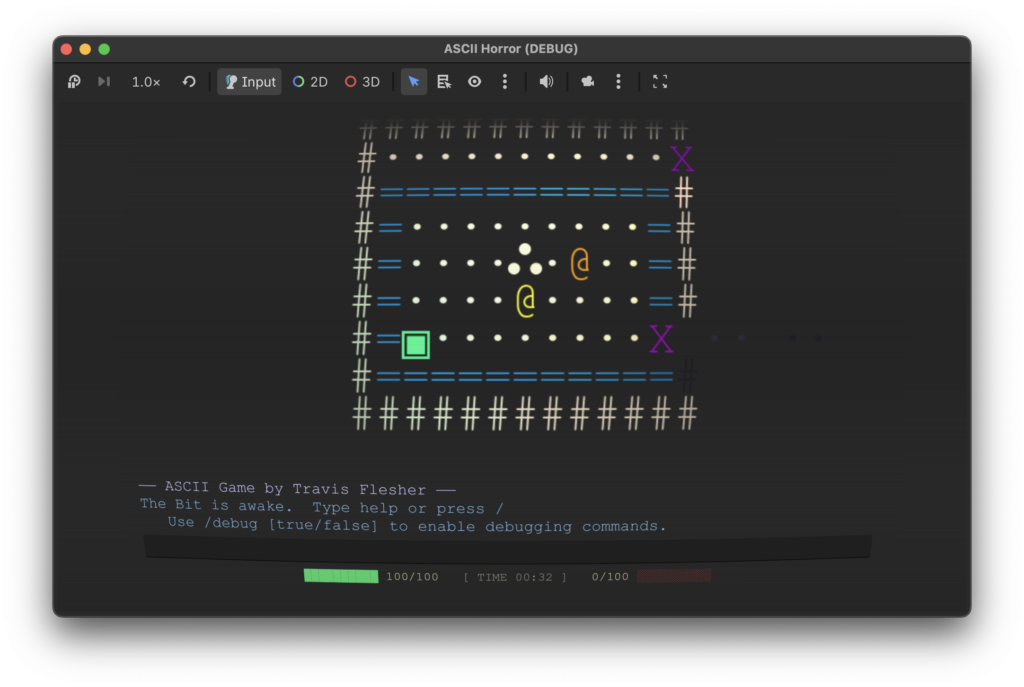This screenshot has width=1024, height=687.
Task: Click the green health bar
Action: click(x=341, y=576)
